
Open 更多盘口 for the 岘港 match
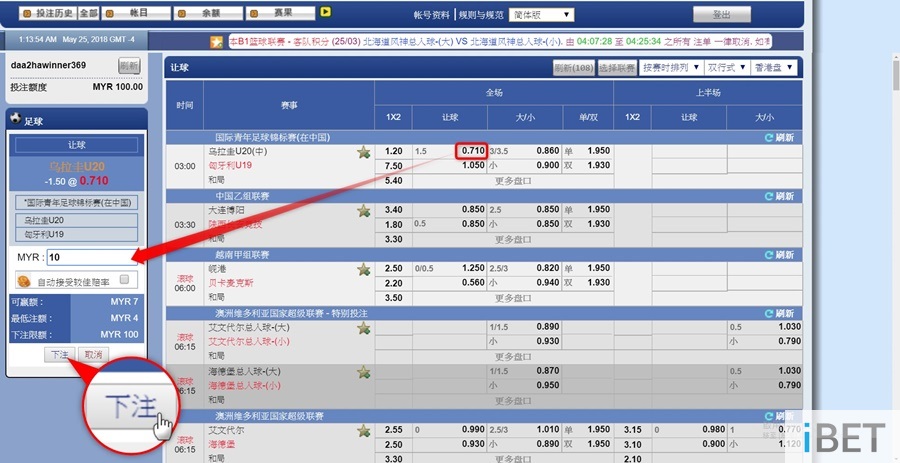click(513, 298)
